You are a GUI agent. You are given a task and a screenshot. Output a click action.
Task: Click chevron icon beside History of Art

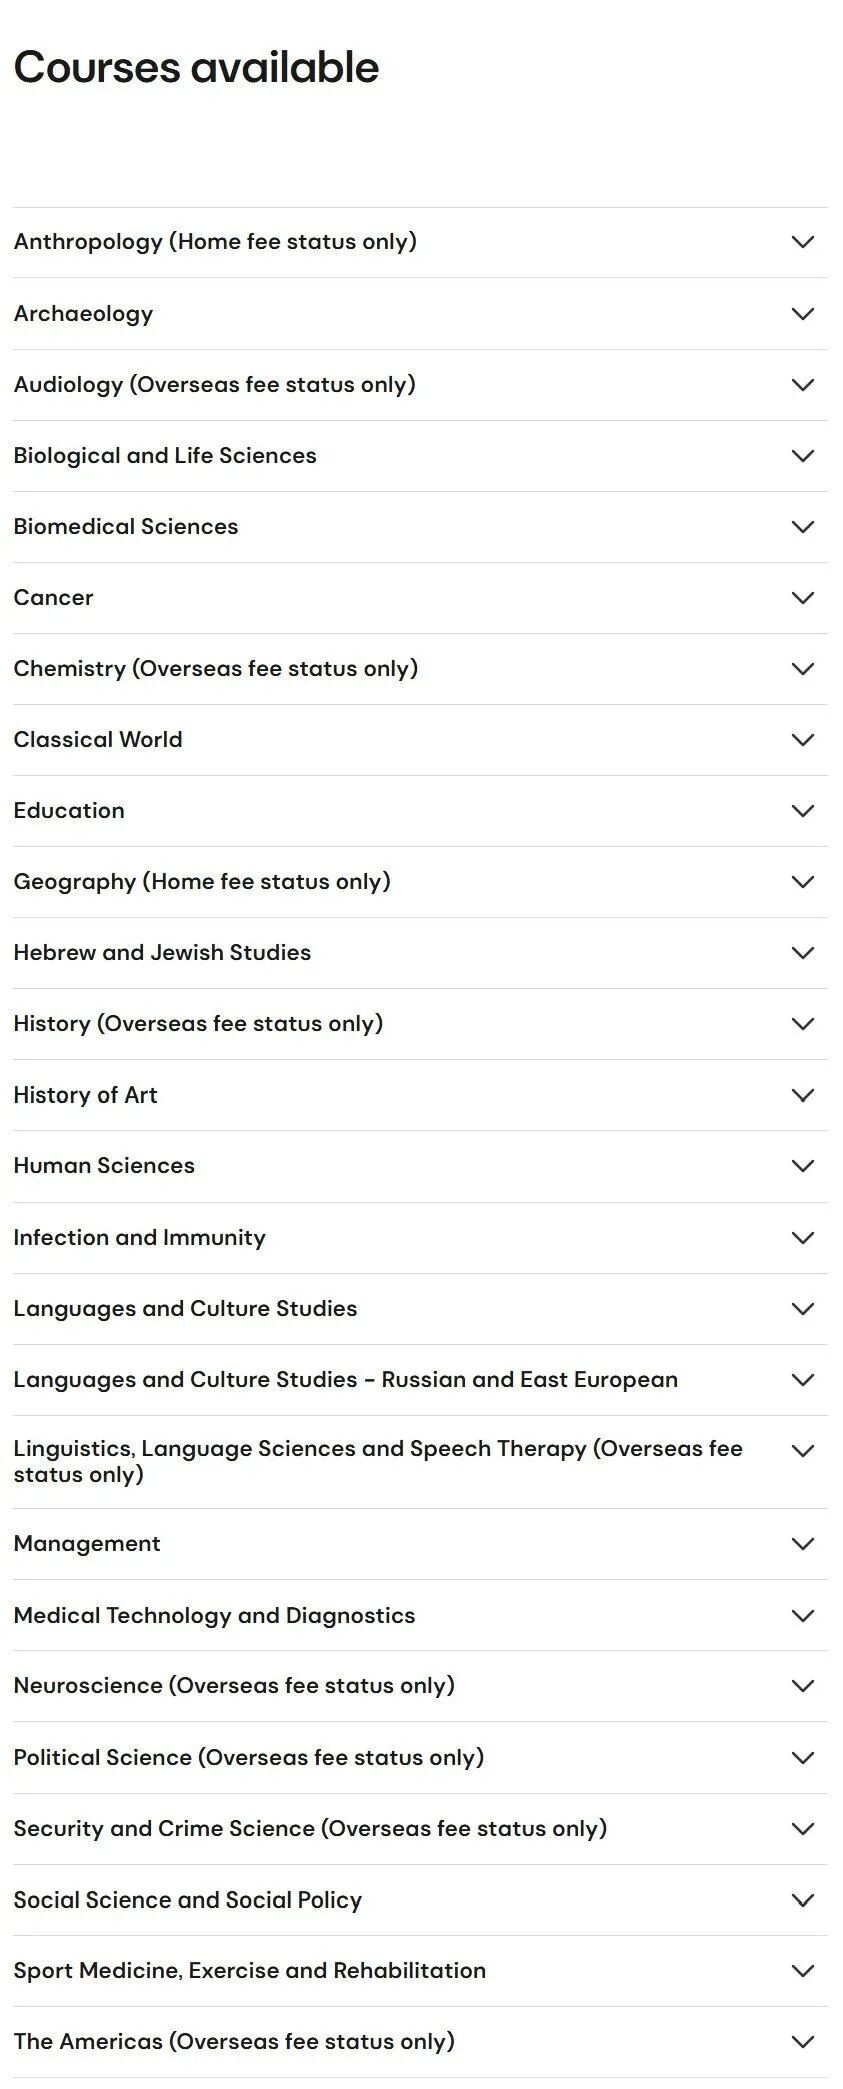[x=802, y=1095]
